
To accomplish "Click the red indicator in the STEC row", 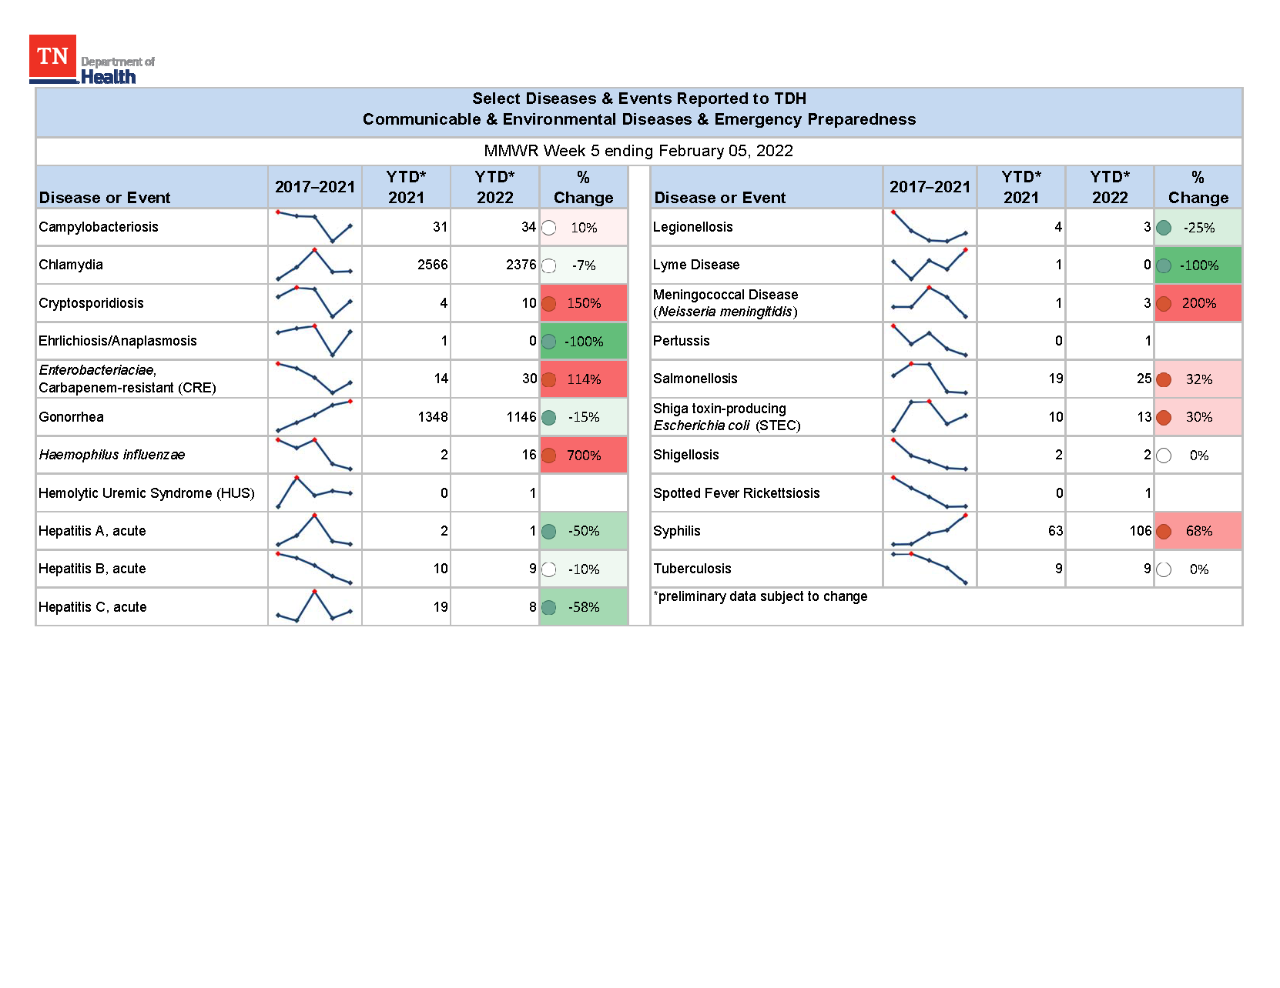I will click(1164, 417).
